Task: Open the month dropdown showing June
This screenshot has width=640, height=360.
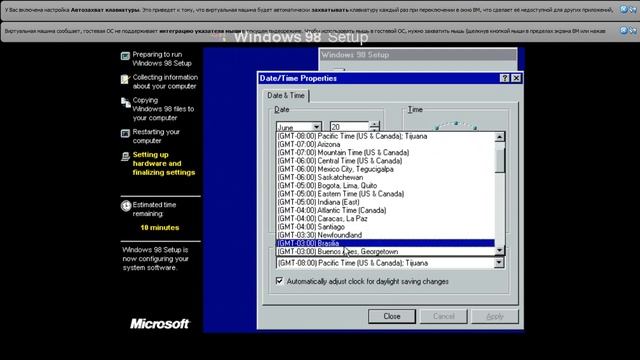Action: pos(316,127)
